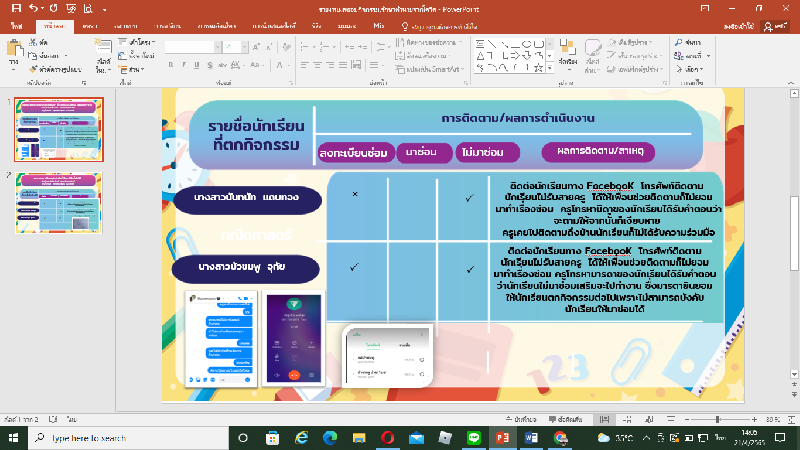Switch to the Insert ribbon tab
800x450 pixels.
(90, 24)
